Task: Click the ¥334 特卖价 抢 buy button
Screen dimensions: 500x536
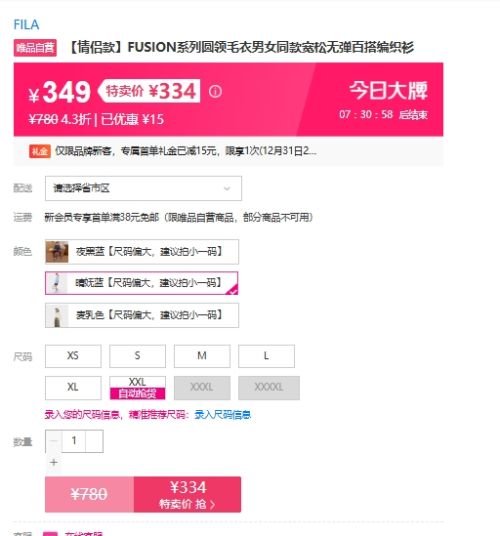Action: coord(187,494)
